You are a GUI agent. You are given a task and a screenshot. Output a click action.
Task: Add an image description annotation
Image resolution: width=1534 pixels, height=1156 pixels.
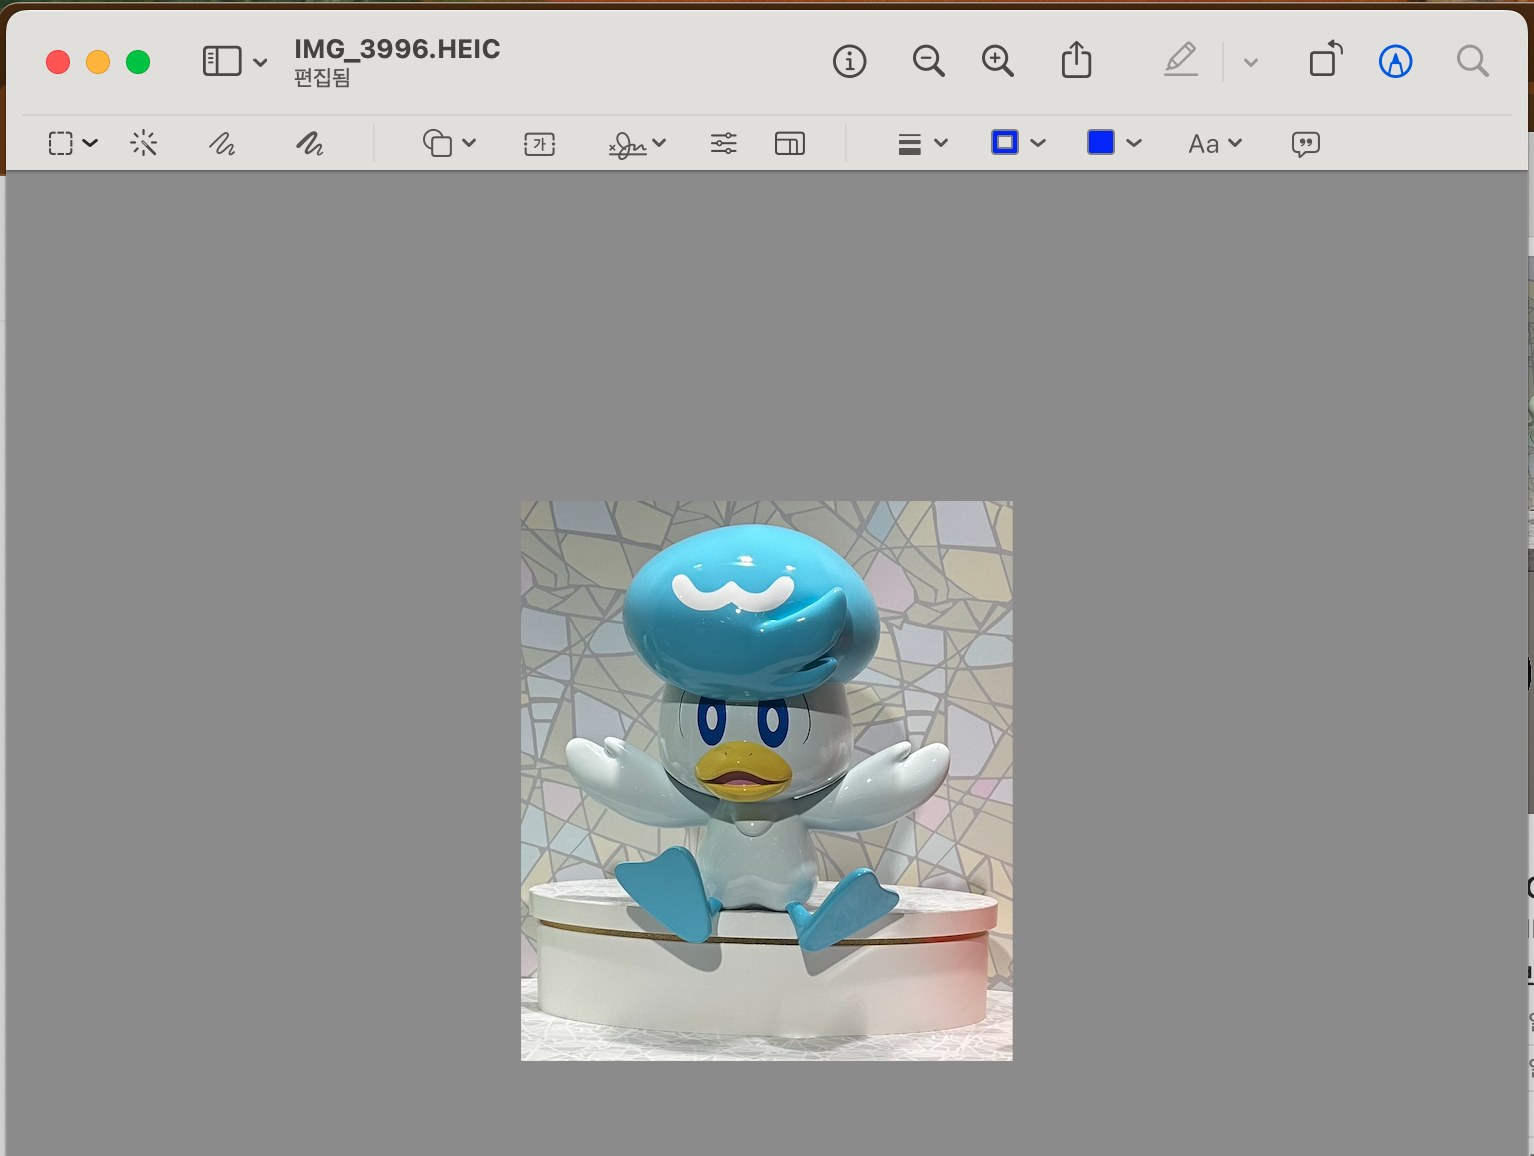[x=1306, y=144]
